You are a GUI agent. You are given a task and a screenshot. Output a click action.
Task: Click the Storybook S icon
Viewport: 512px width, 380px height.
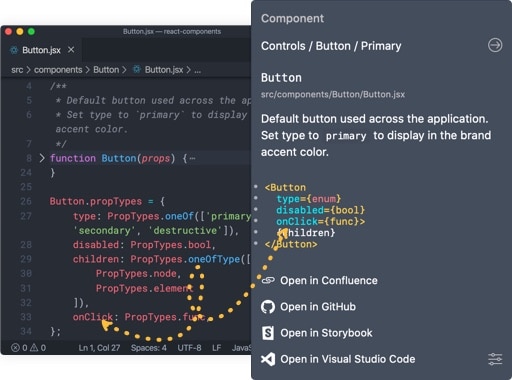268,333
